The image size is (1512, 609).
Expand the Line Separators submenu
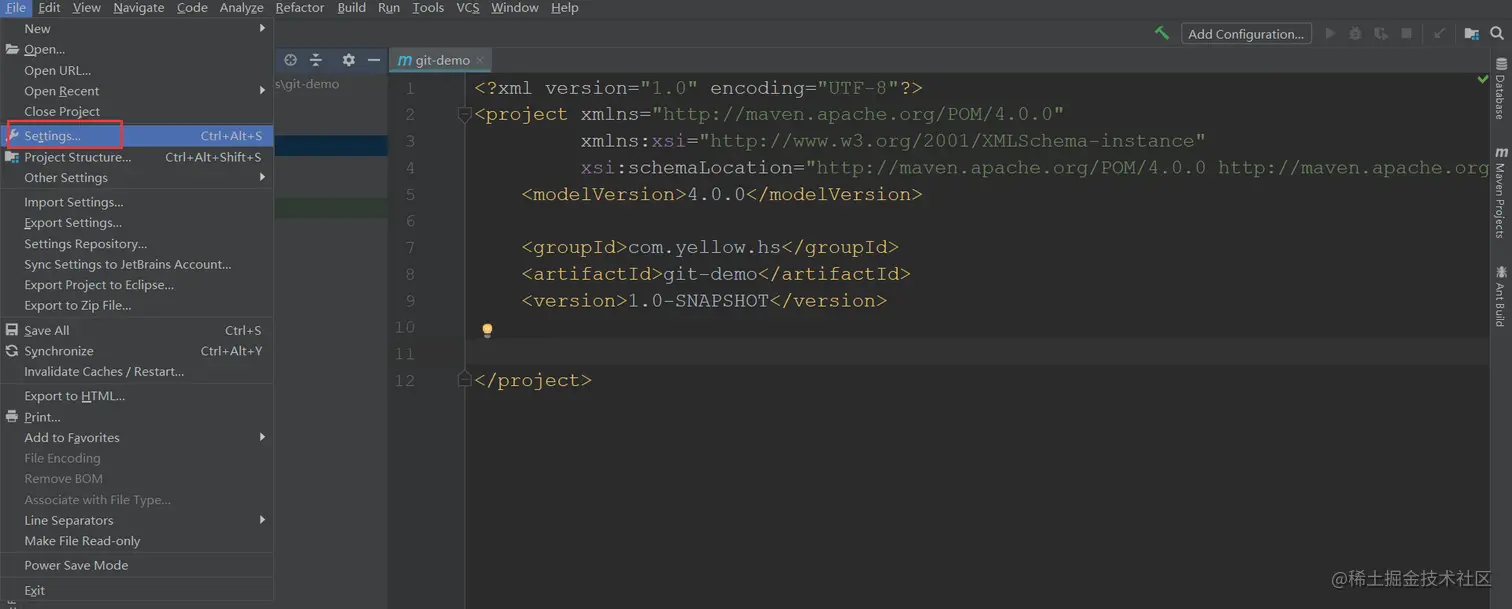[137, 520]
